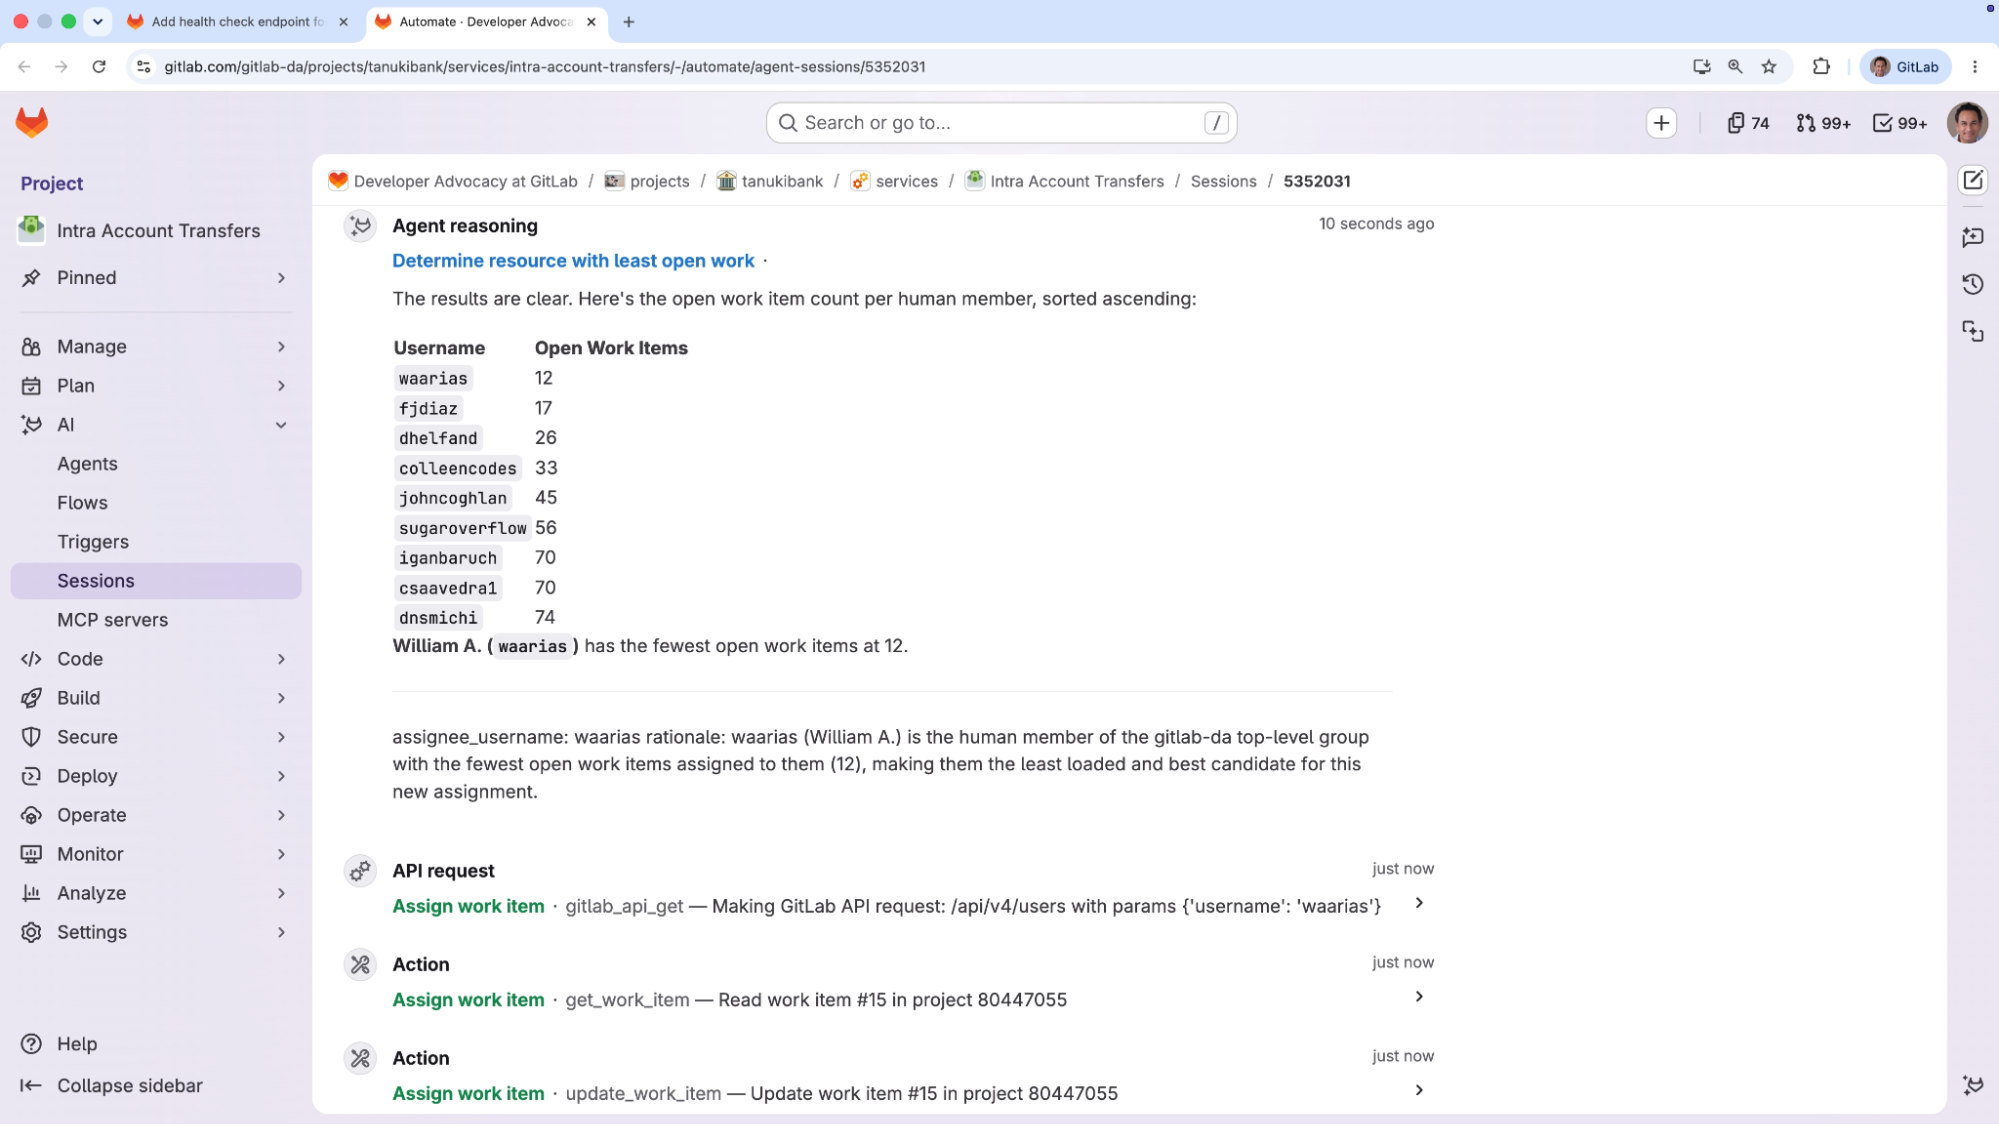Image resolution: width=1999 pixels, height=1125 pixels.
Task: Expand the update_work_item action details chevron
Action: pyautogui.click(x=1419, y=1090)
